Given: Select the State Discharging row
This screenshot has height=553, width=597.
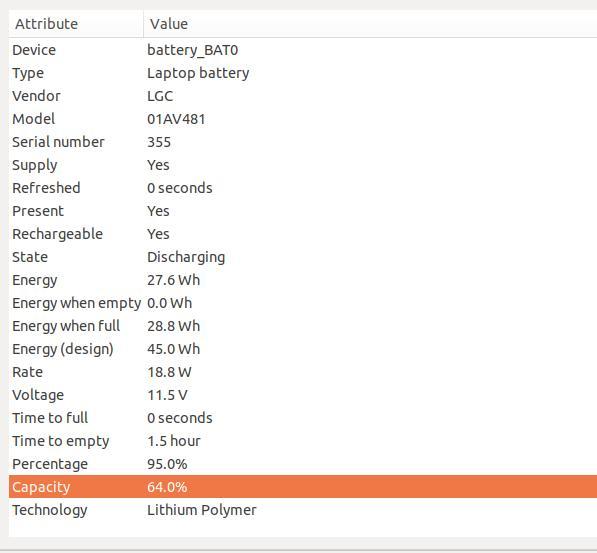Looking at the screenshot, I should (x=303, y=257).
